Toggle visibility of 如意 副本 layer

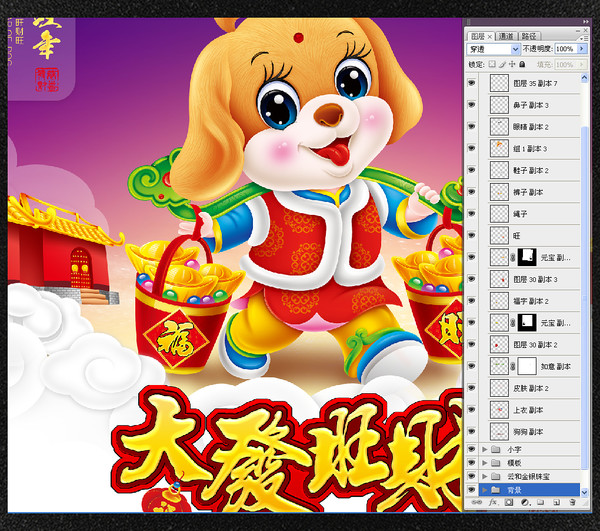471,366
